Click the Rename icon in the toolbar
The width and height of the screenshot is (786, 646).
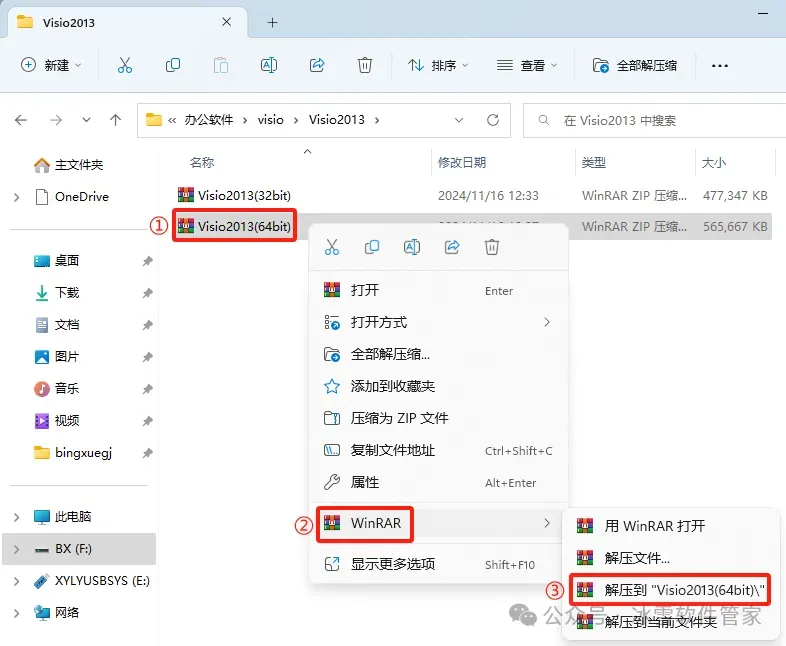click(269, 65)
